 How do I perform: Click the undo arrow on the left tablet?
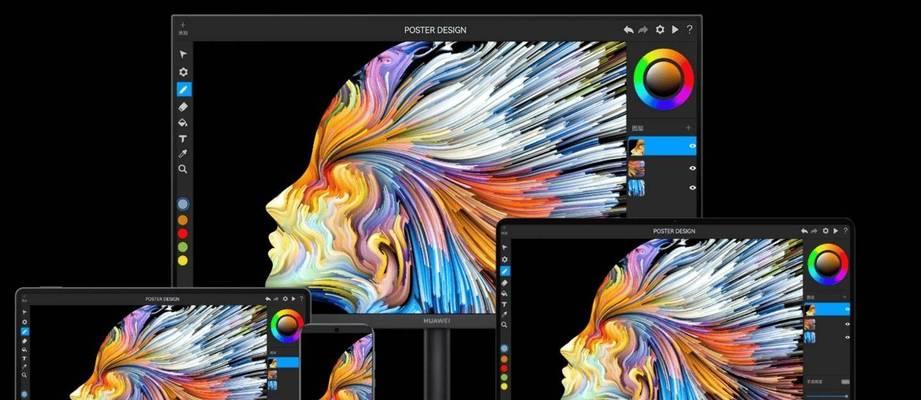click(x=268, y=299)
